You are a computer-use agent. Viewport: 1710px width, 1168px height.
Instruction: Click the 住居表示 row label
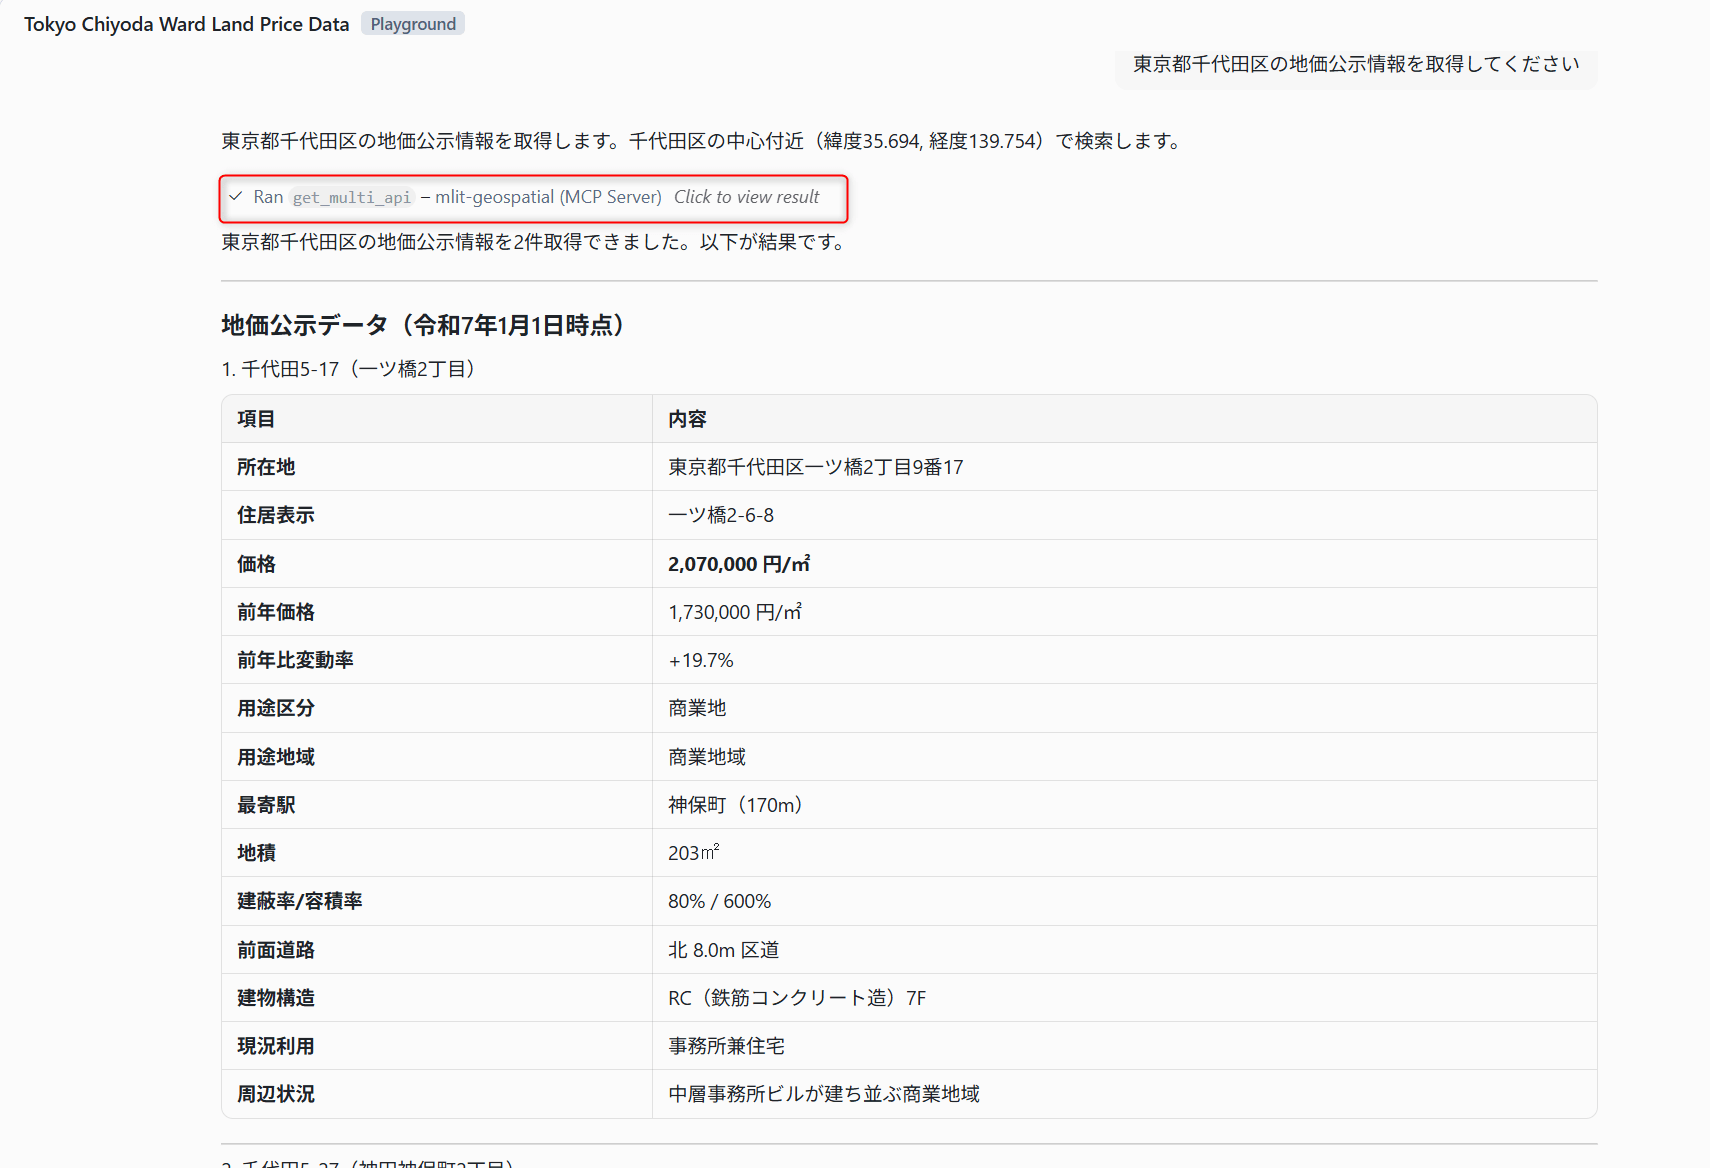coord(276,515)
